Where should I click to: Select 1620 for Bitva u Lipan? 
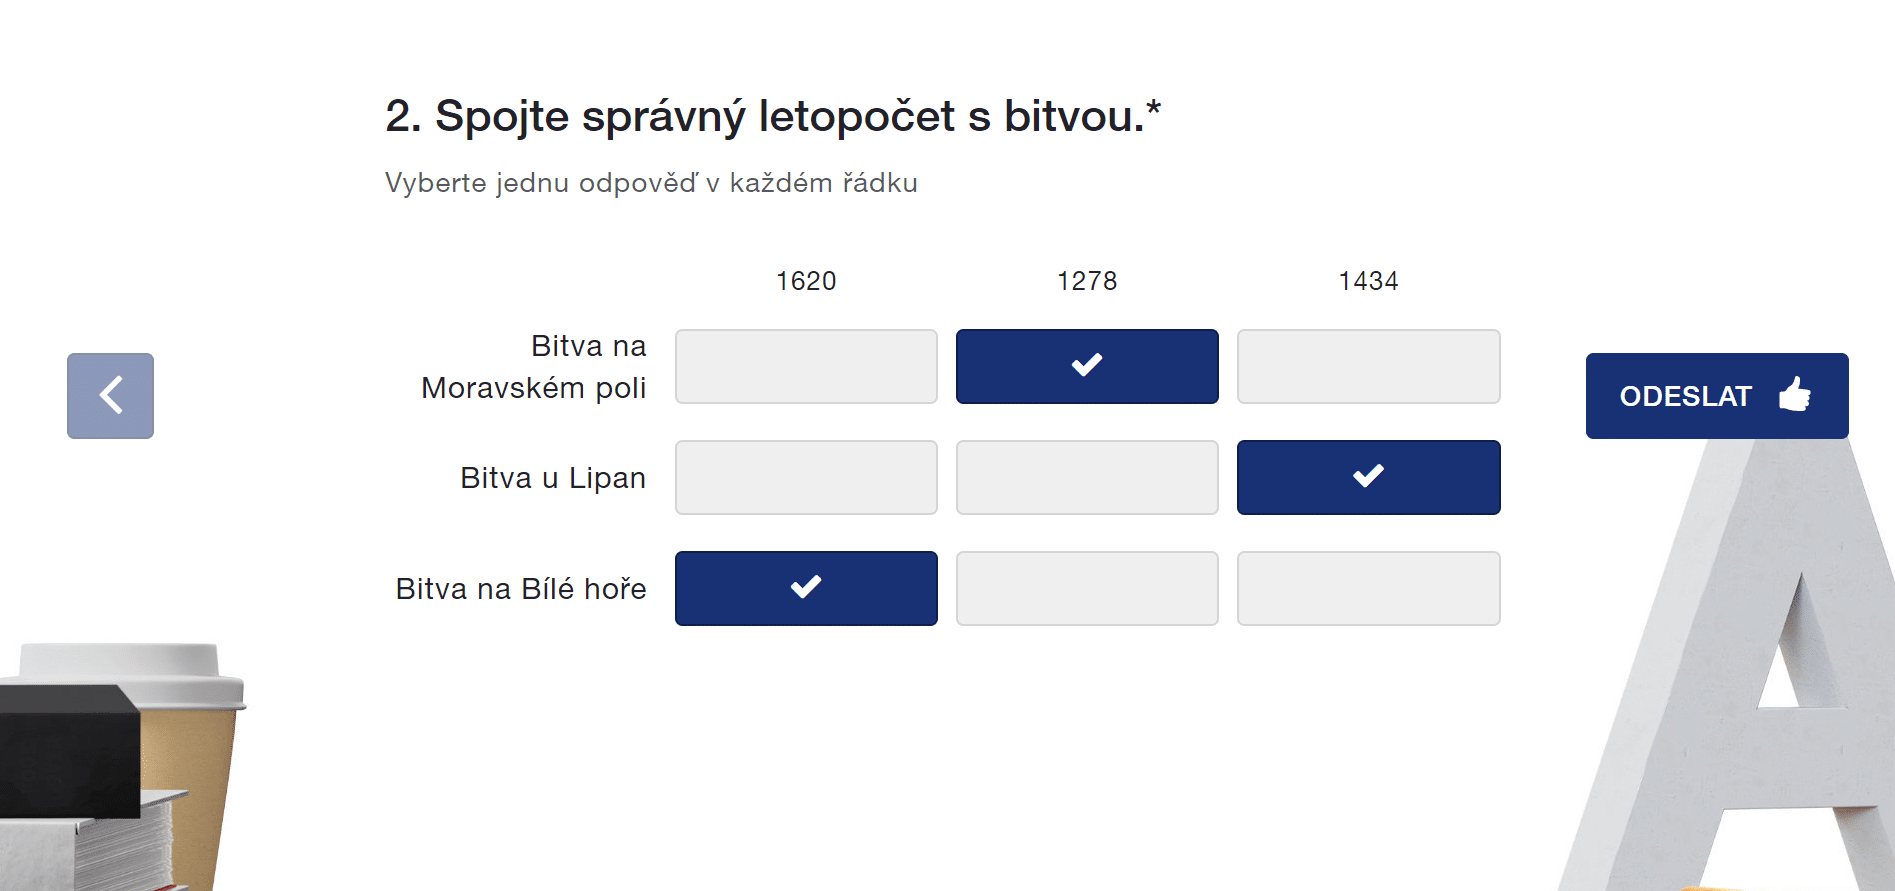click(x=806, y=478)
